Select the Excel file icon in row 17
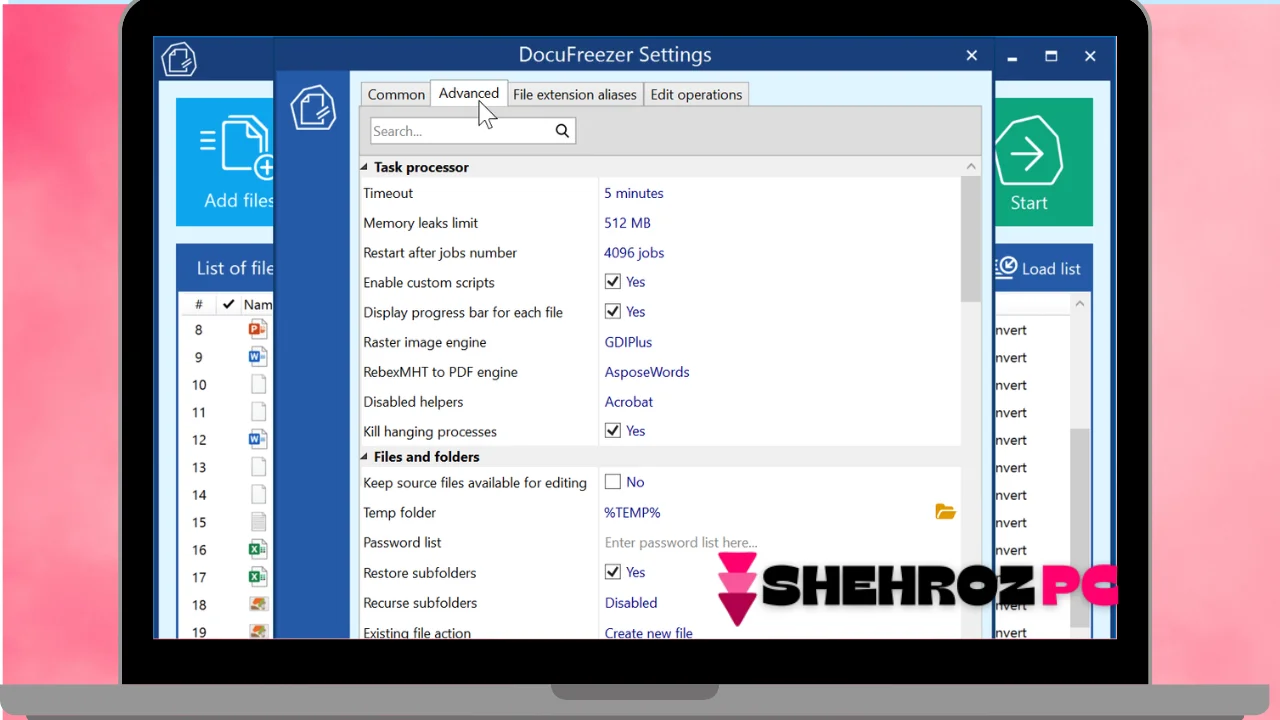Screen dimensions: 1280x720 coord(258,576)
